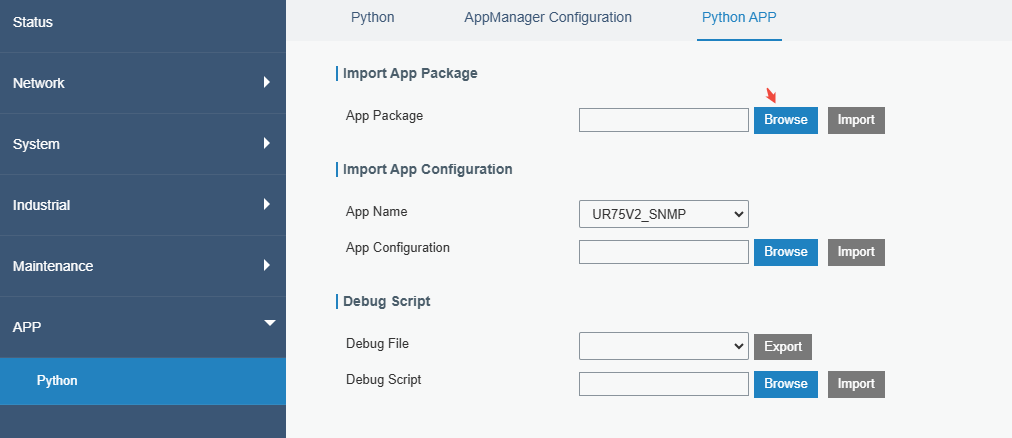
Task: Export the Debug File
Action: 783,346
